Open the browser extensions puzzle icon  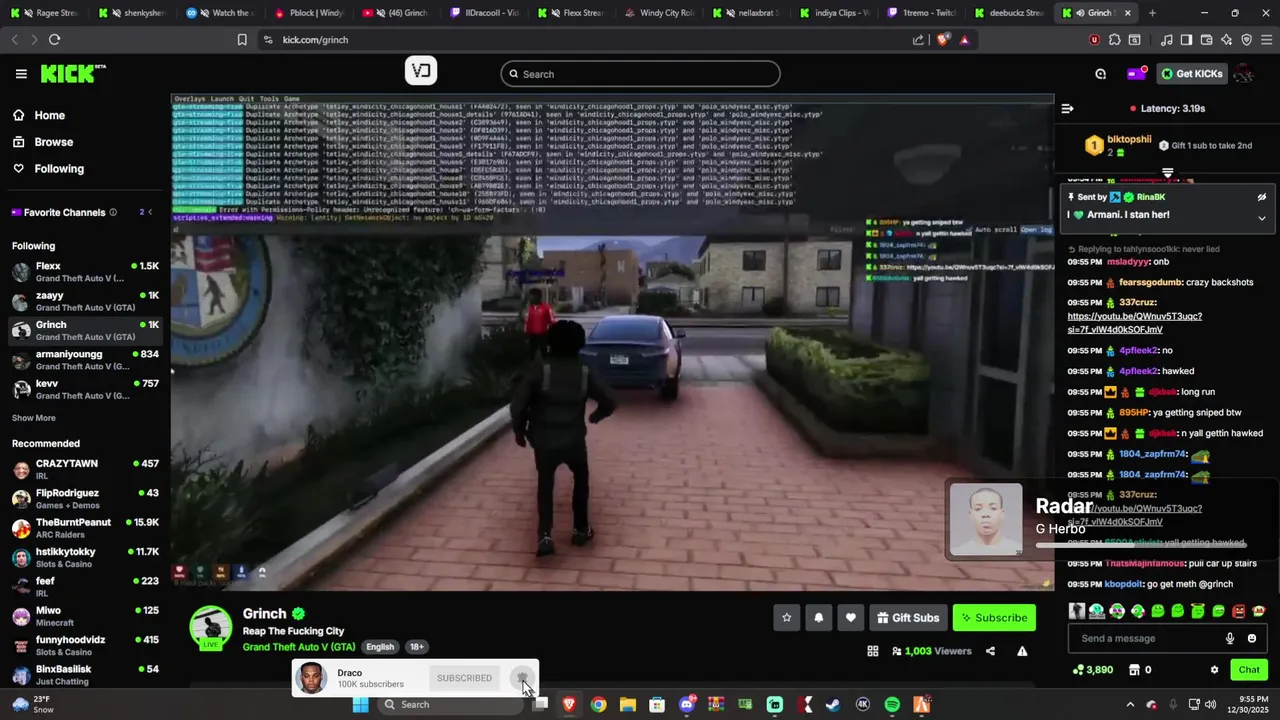(x=1114, y=40)
